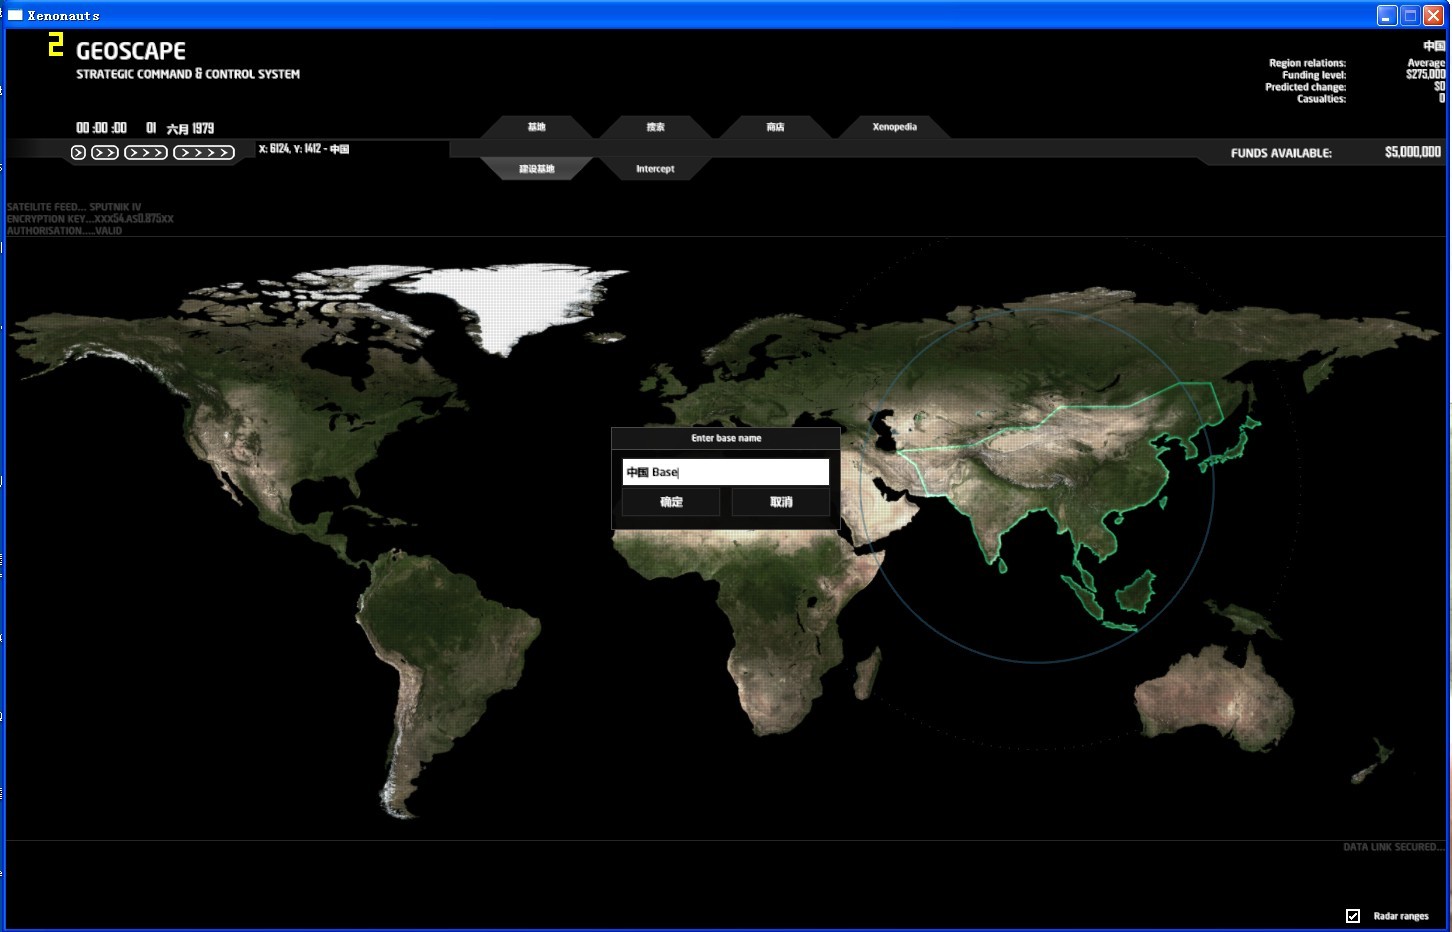Click the Region relations label

pyautogui.click(x=1307, y=63)
